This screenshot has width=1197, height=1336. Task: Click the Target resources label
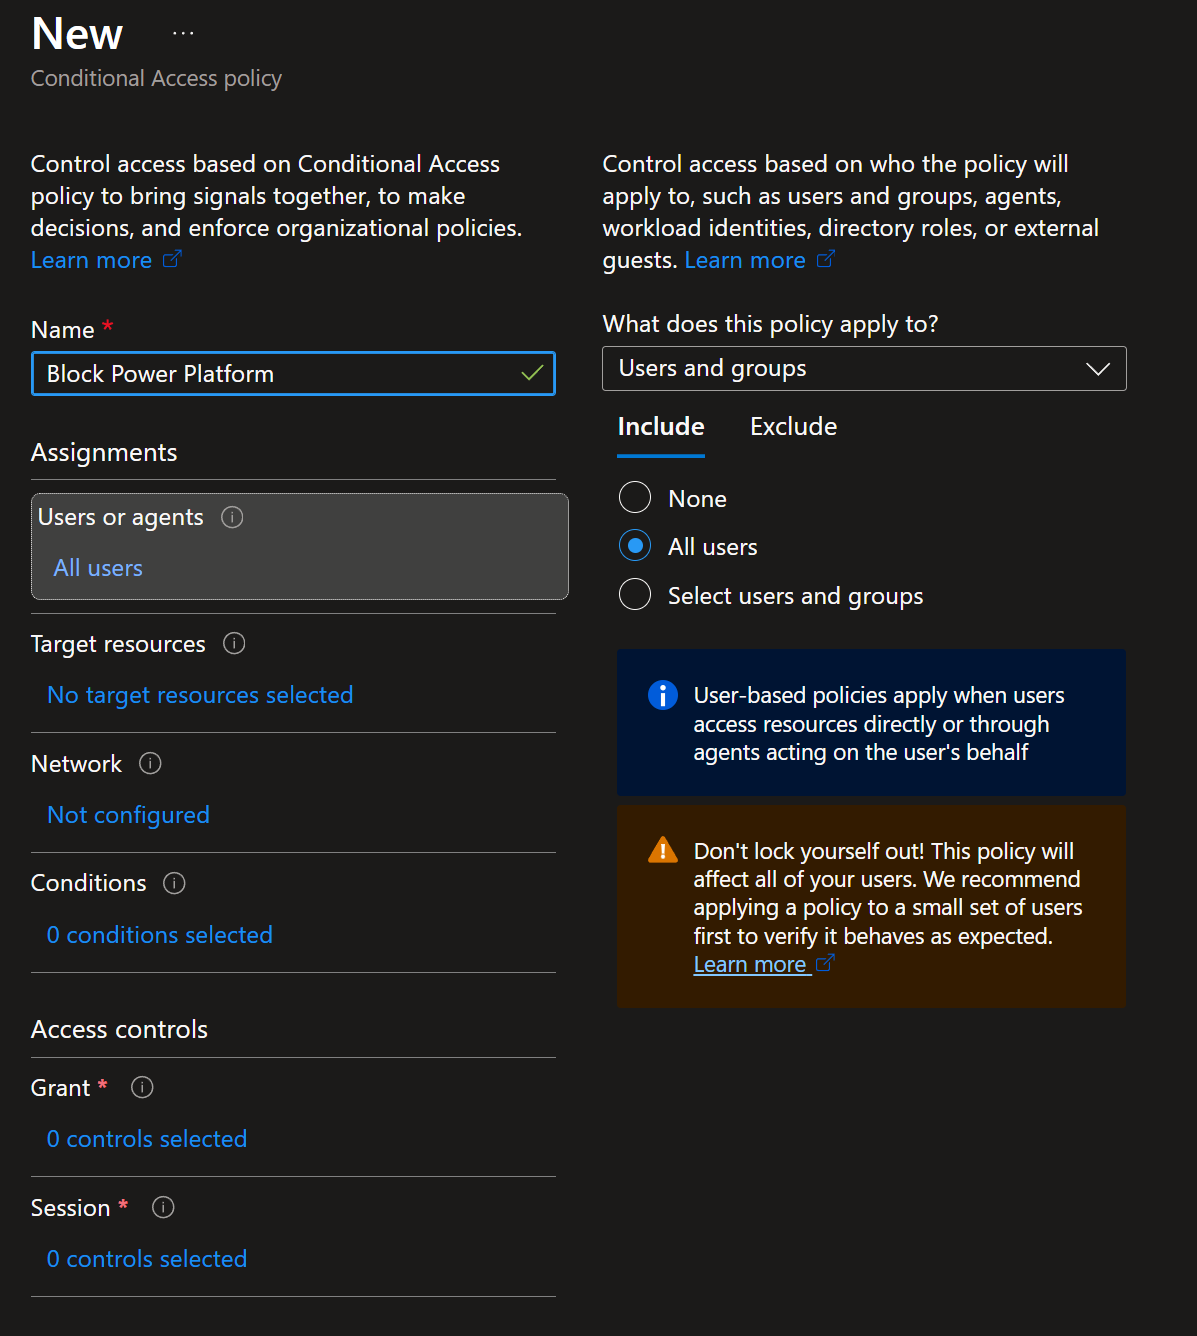pos(118,644)
